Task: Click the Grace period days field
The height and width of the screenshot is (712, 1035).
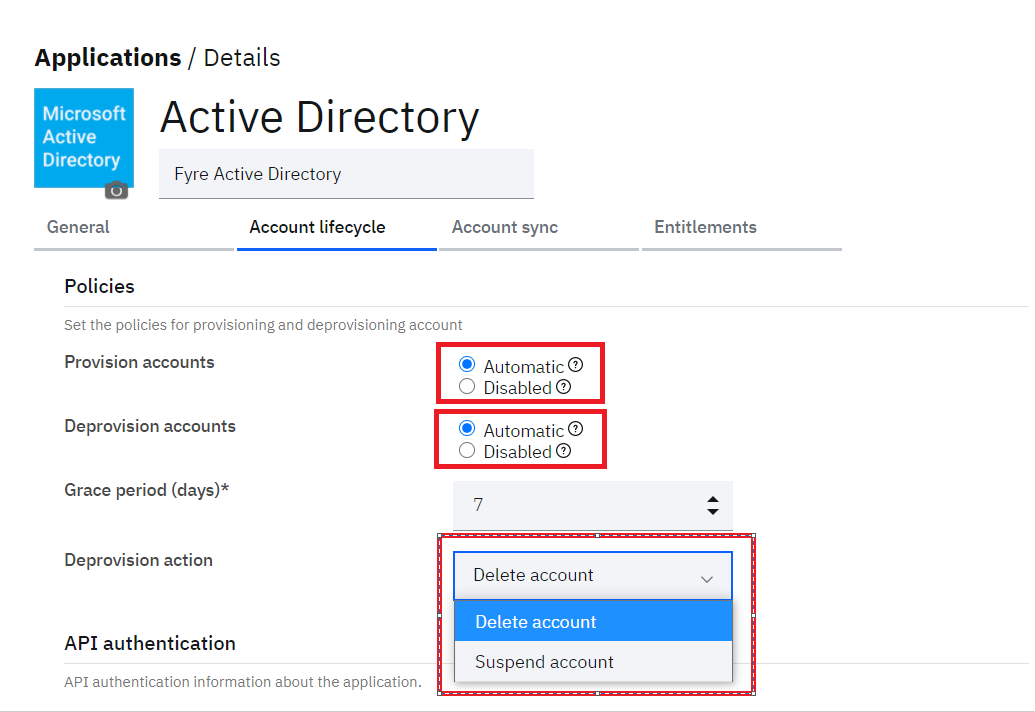Action: point(593,505)
